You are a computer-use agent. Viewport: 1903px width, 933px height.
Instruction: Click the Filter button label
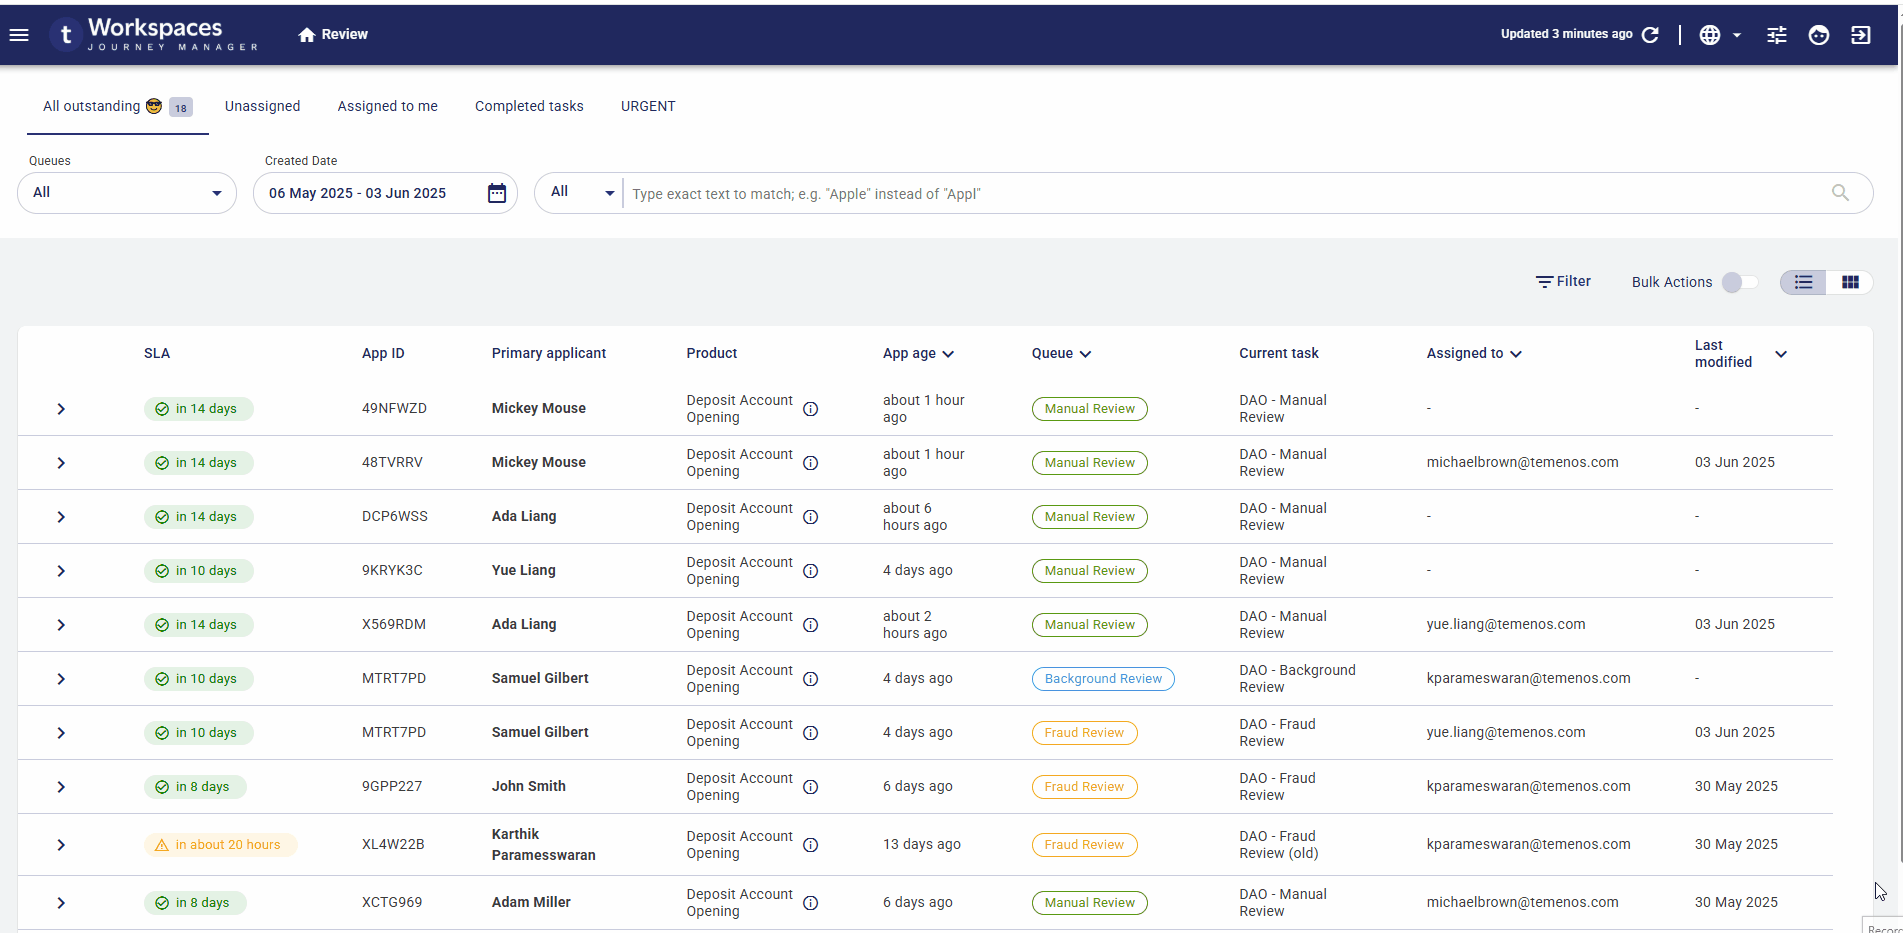(1573, 282)
